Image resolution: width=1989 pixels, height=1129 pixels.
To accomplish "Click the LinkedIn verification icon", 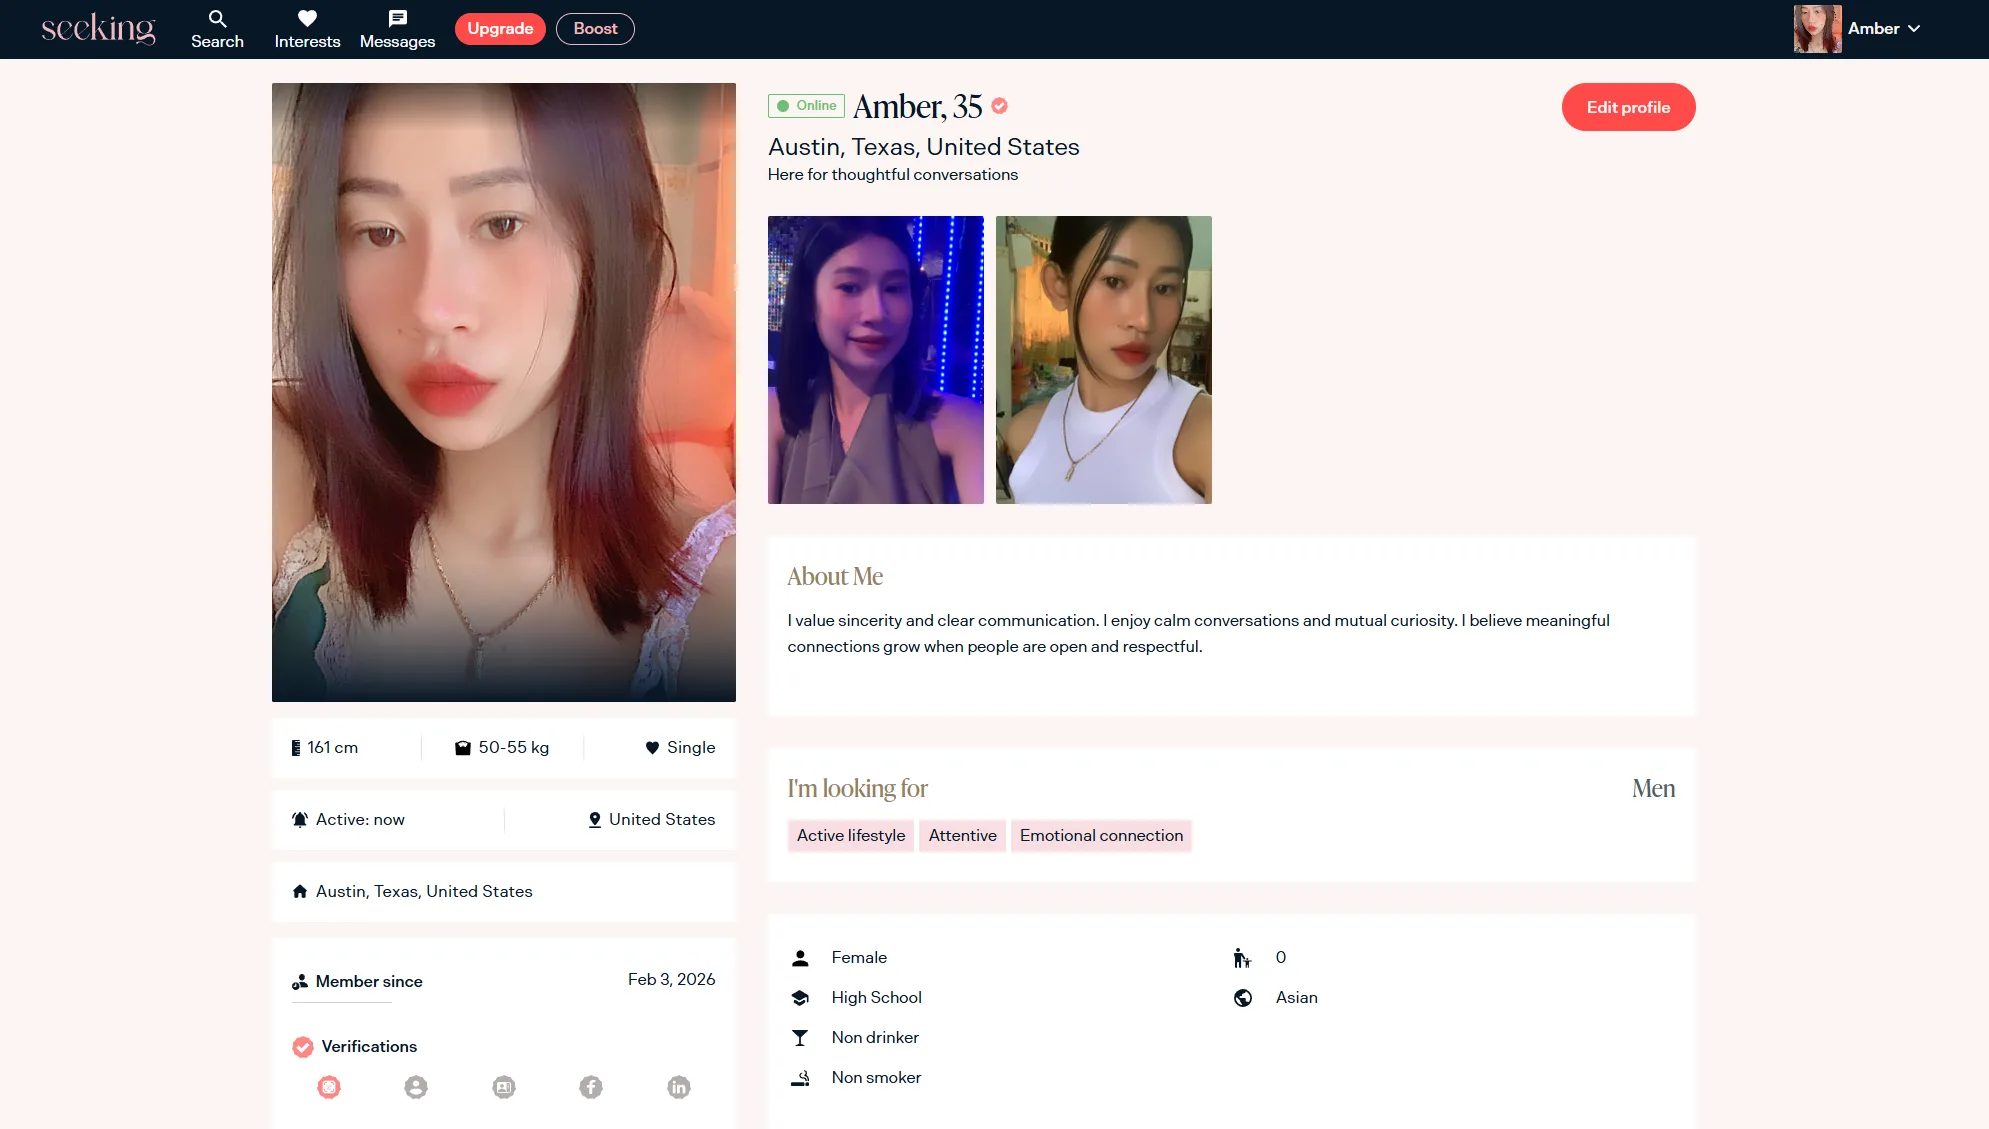I will (x=679, y=1087).
